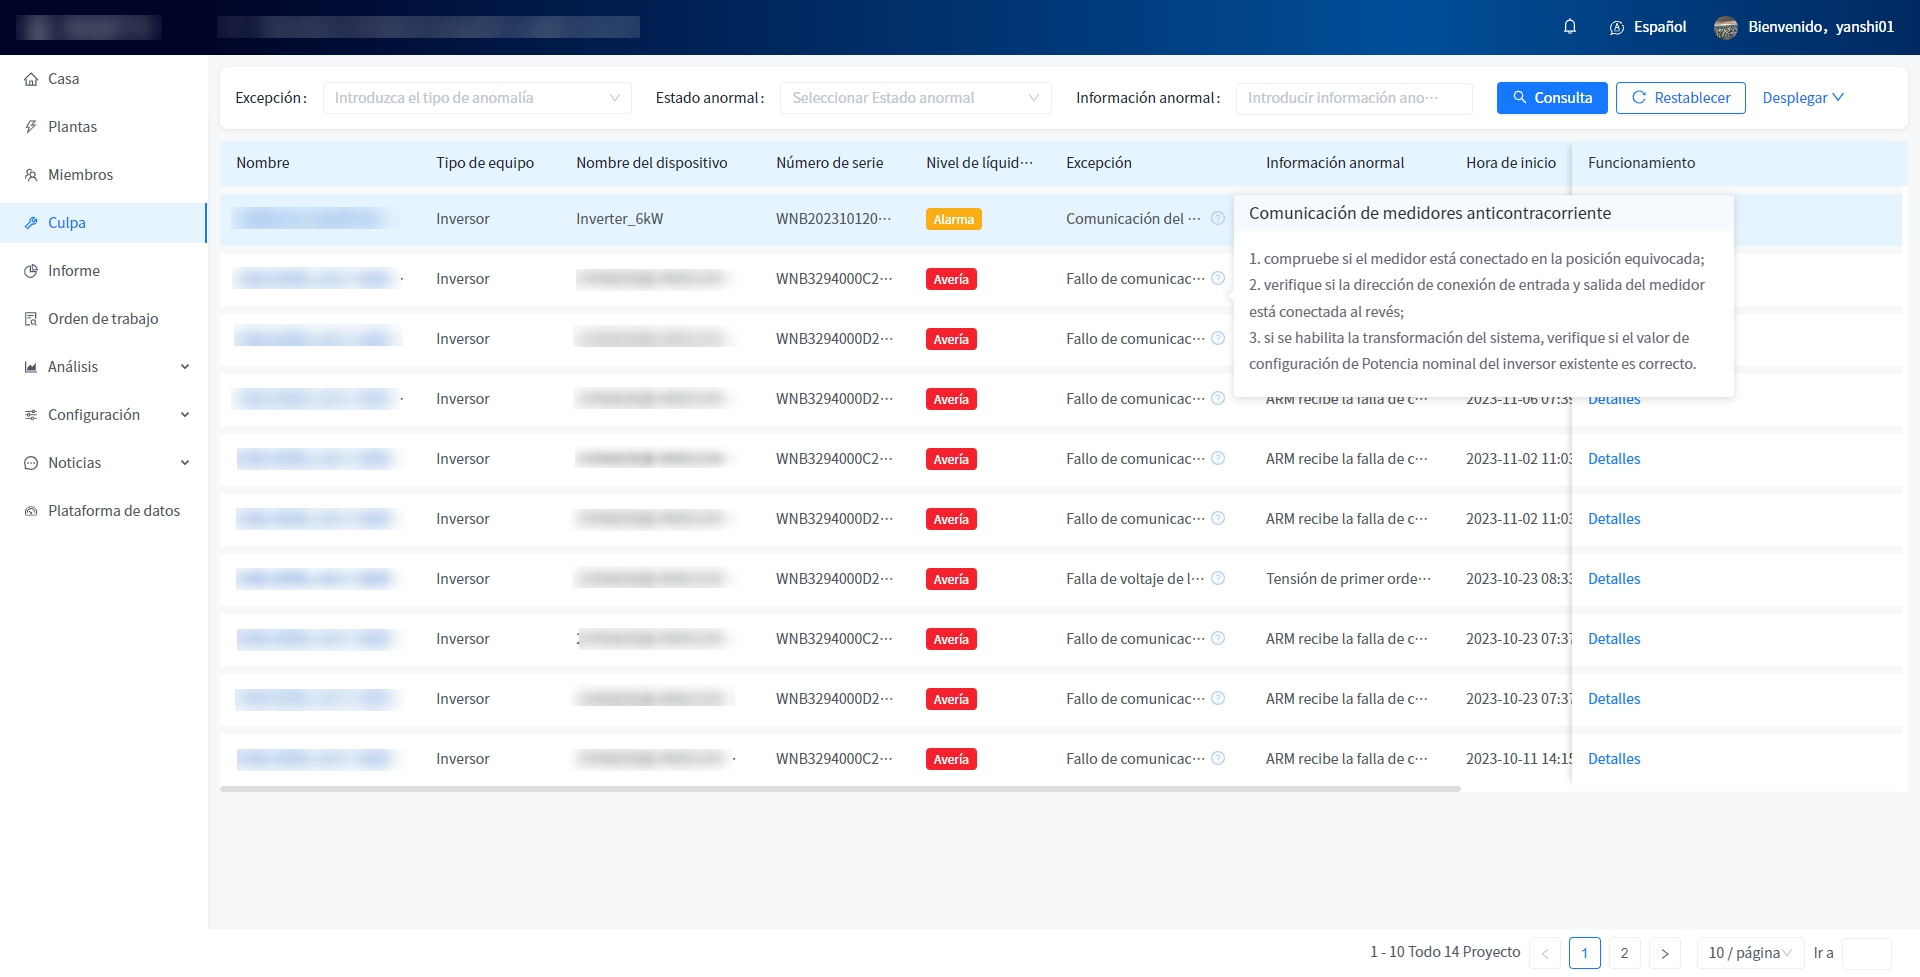Open the Excepción type dropdown
Viewport: 1920px width, 977px height.
[476, 98]
